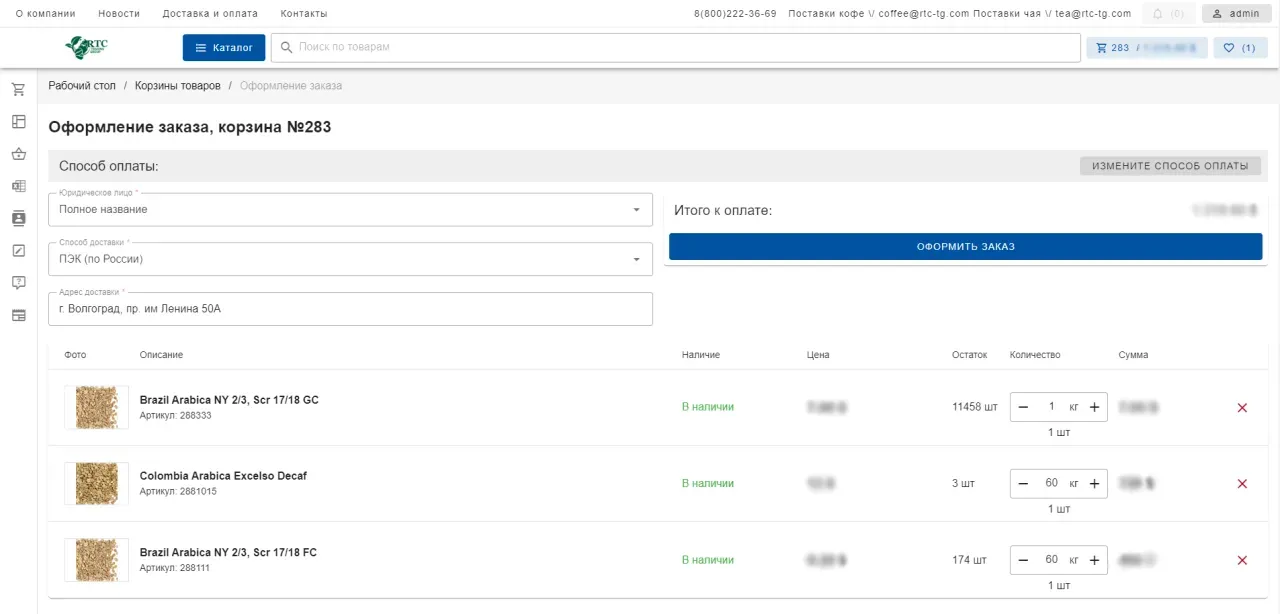The width and height of the screenshot is (1280, 614).
Task: Click the Excel export icon in the sidebar
Action: coord(17,186)
